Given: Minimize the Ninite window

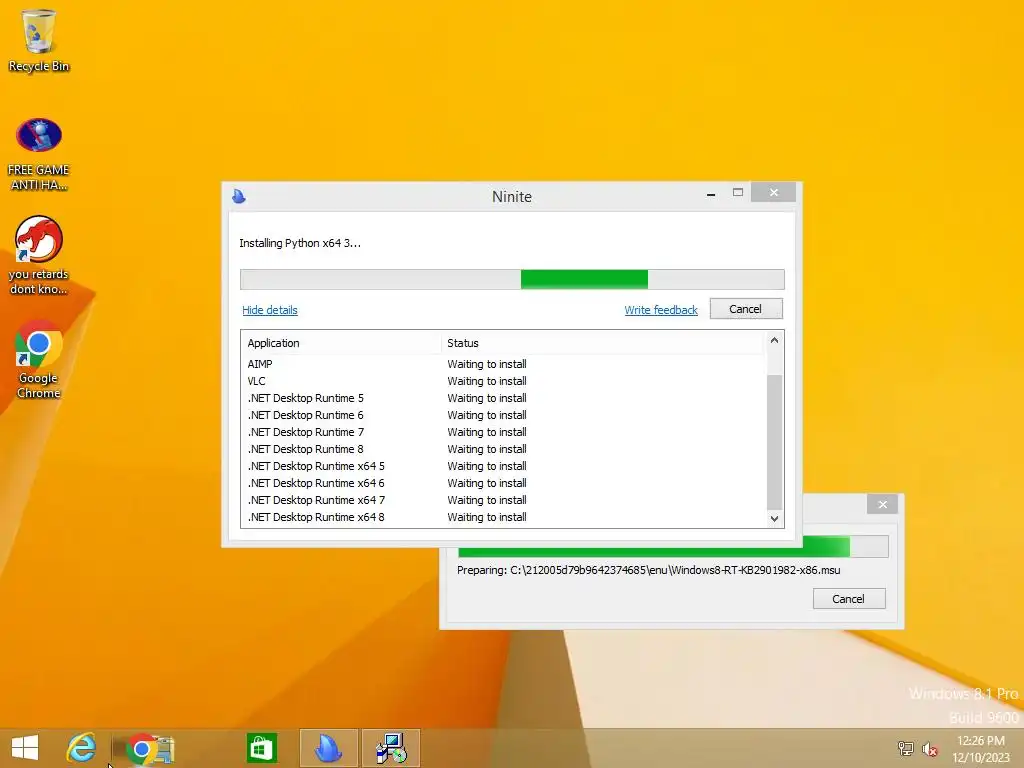Looking at the screenshot, I should [x=711, y=194].
